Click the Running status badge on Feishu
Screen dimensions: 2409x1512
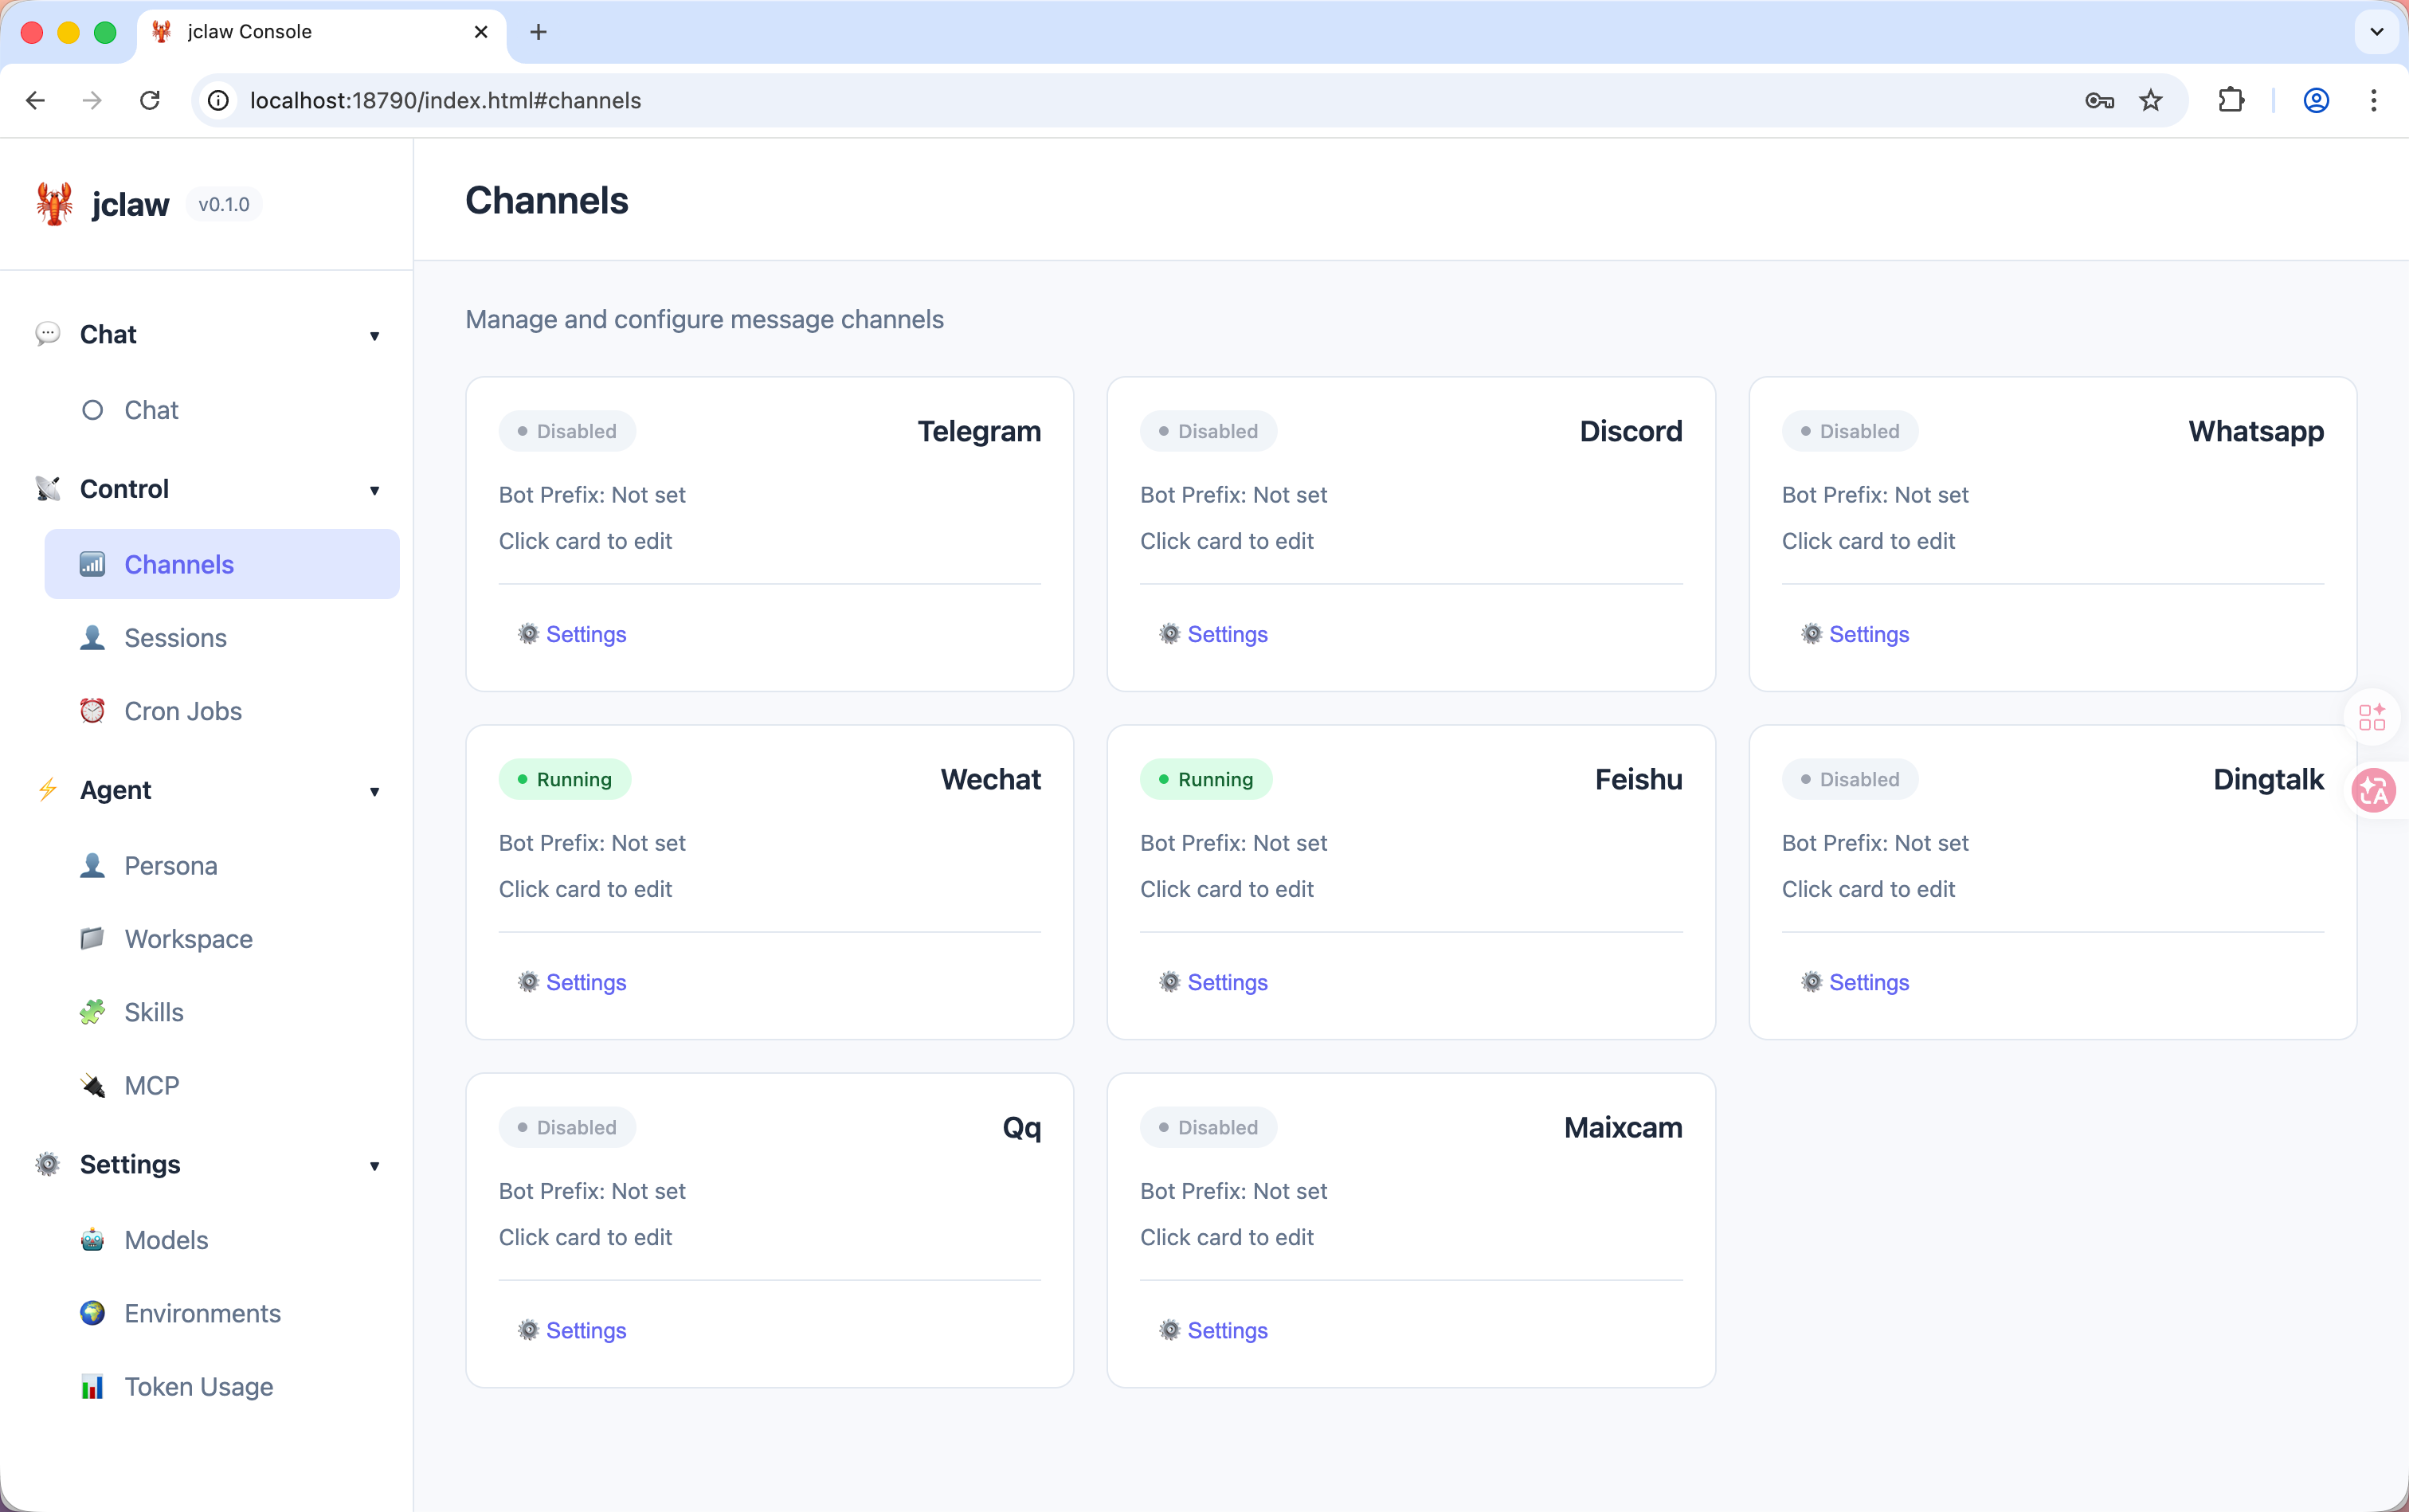1206,779
